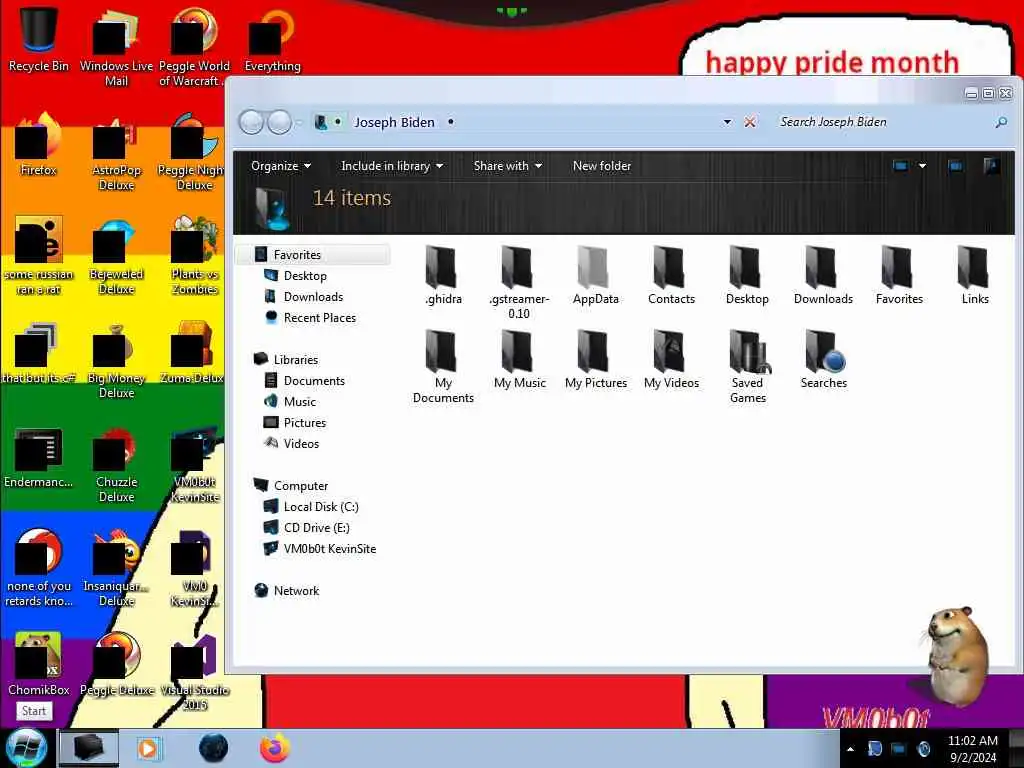Screen dimensions: 1024x768
Task: Select Computer in navigation pane
Action: pos(300,486)
